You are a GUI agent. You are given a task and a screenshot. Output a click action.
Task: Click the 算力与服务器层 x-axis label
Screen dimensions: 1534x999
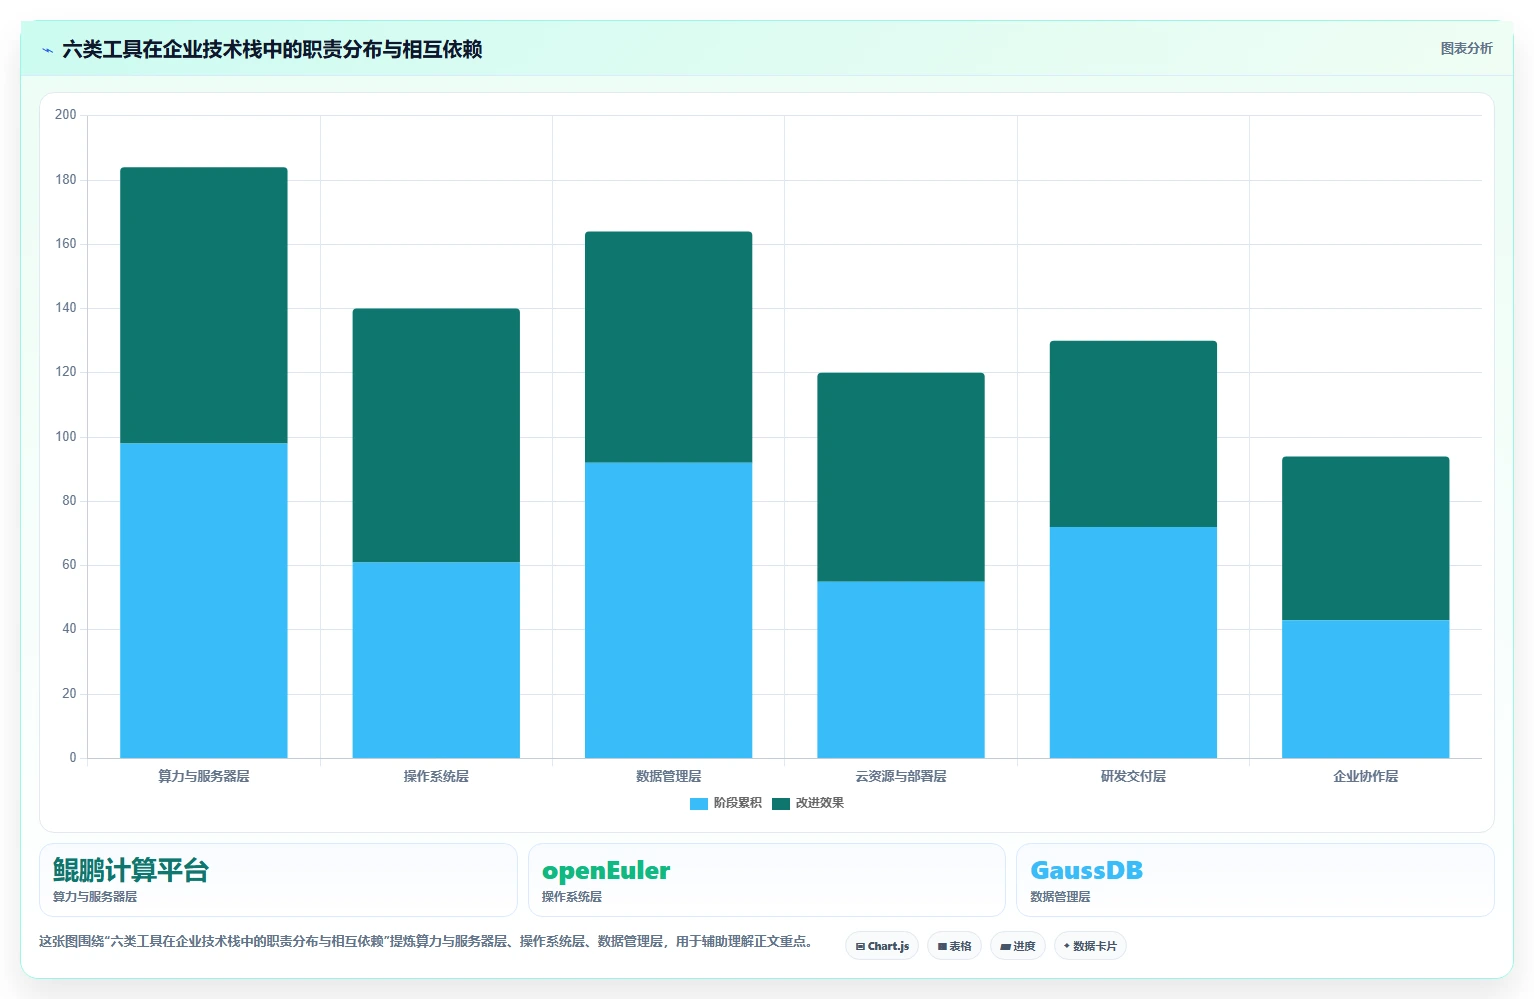point(204,776)
